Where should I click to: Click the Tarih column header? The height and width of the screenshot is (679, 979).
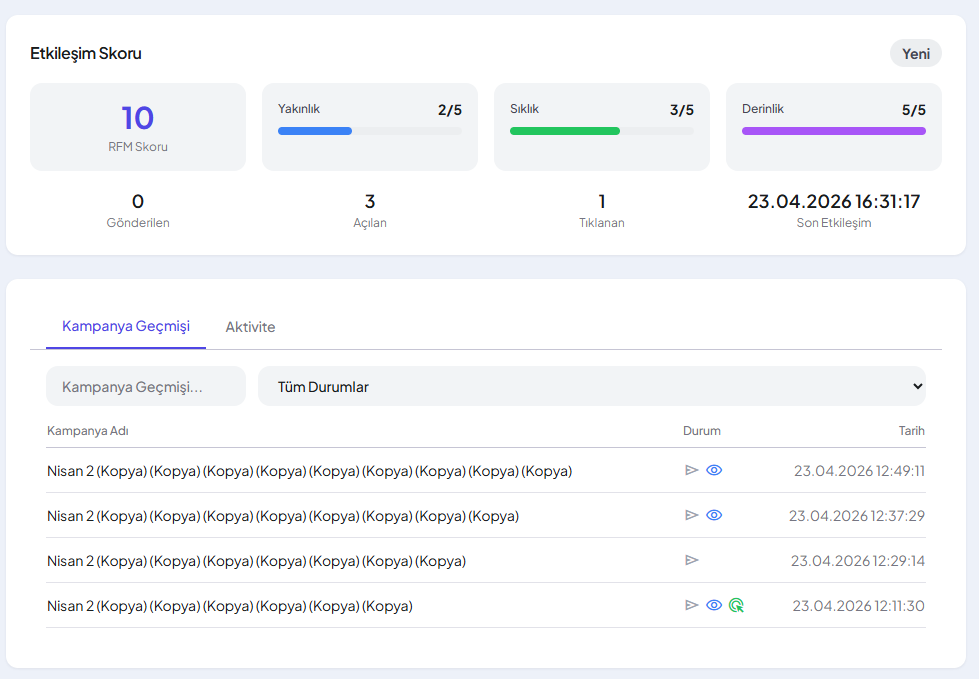pyautogui.click(x=912, y=431)
